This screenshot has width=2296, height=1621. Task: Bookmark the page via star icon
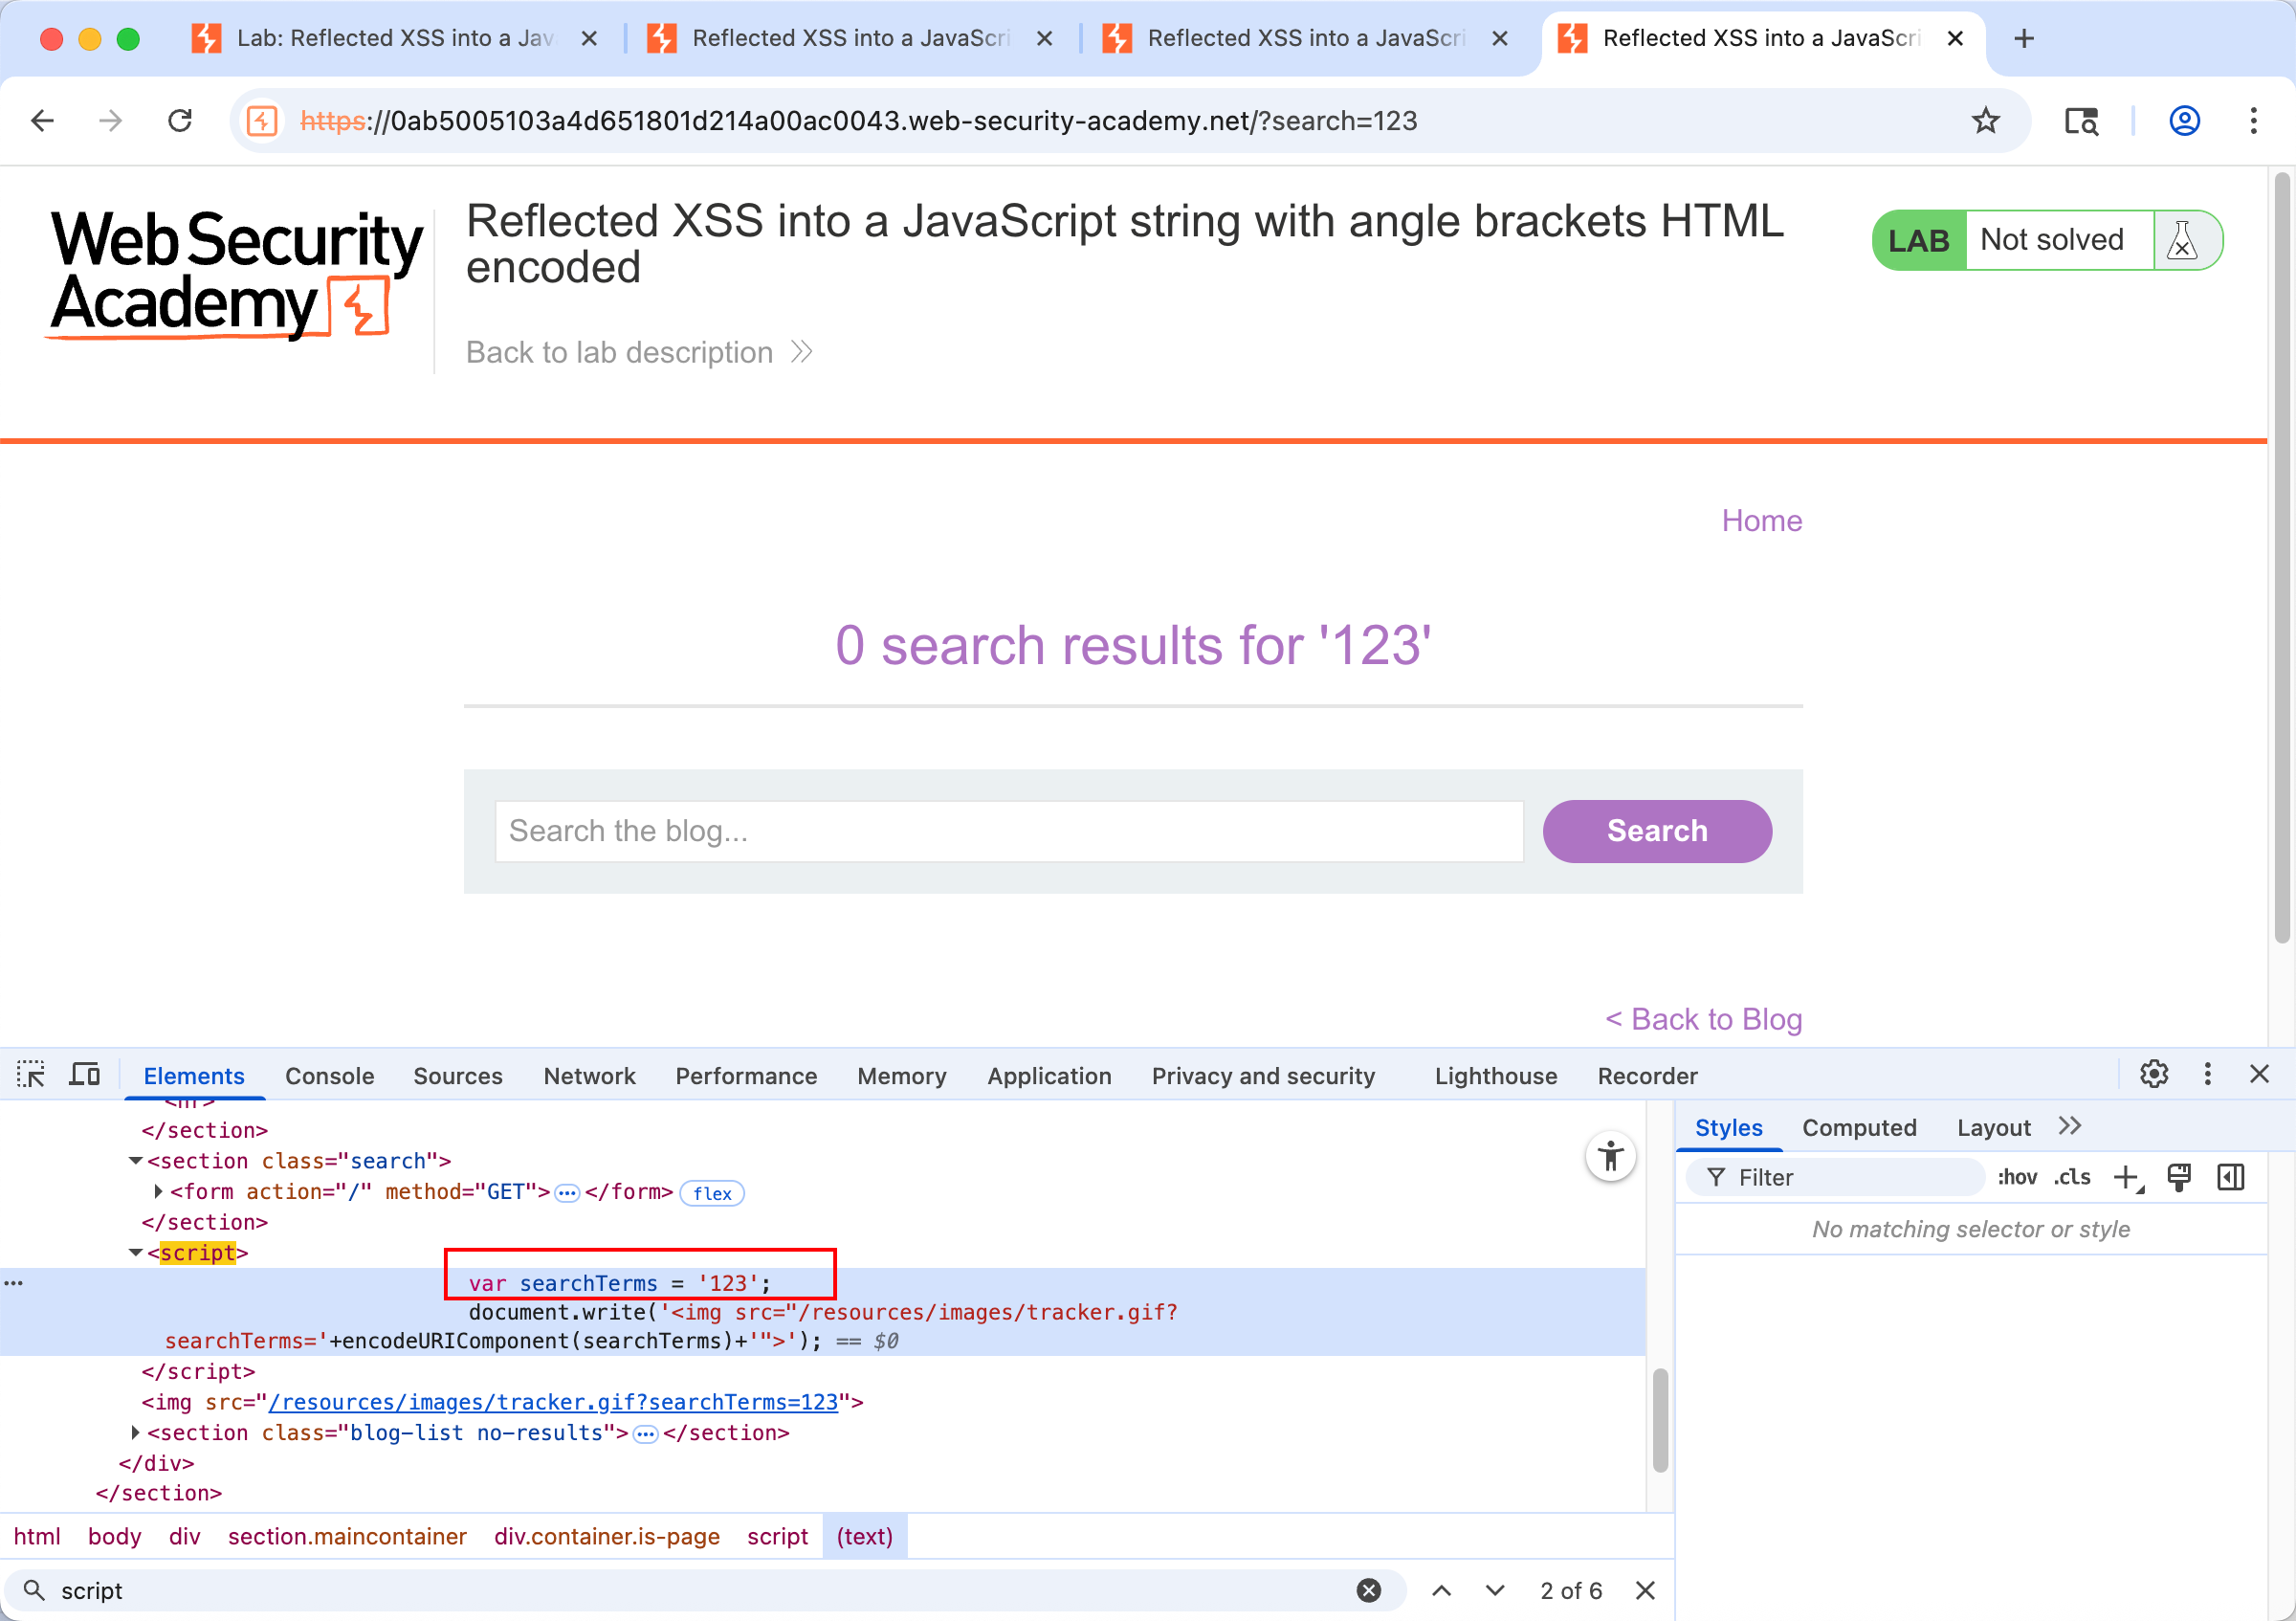(1987, 120)
